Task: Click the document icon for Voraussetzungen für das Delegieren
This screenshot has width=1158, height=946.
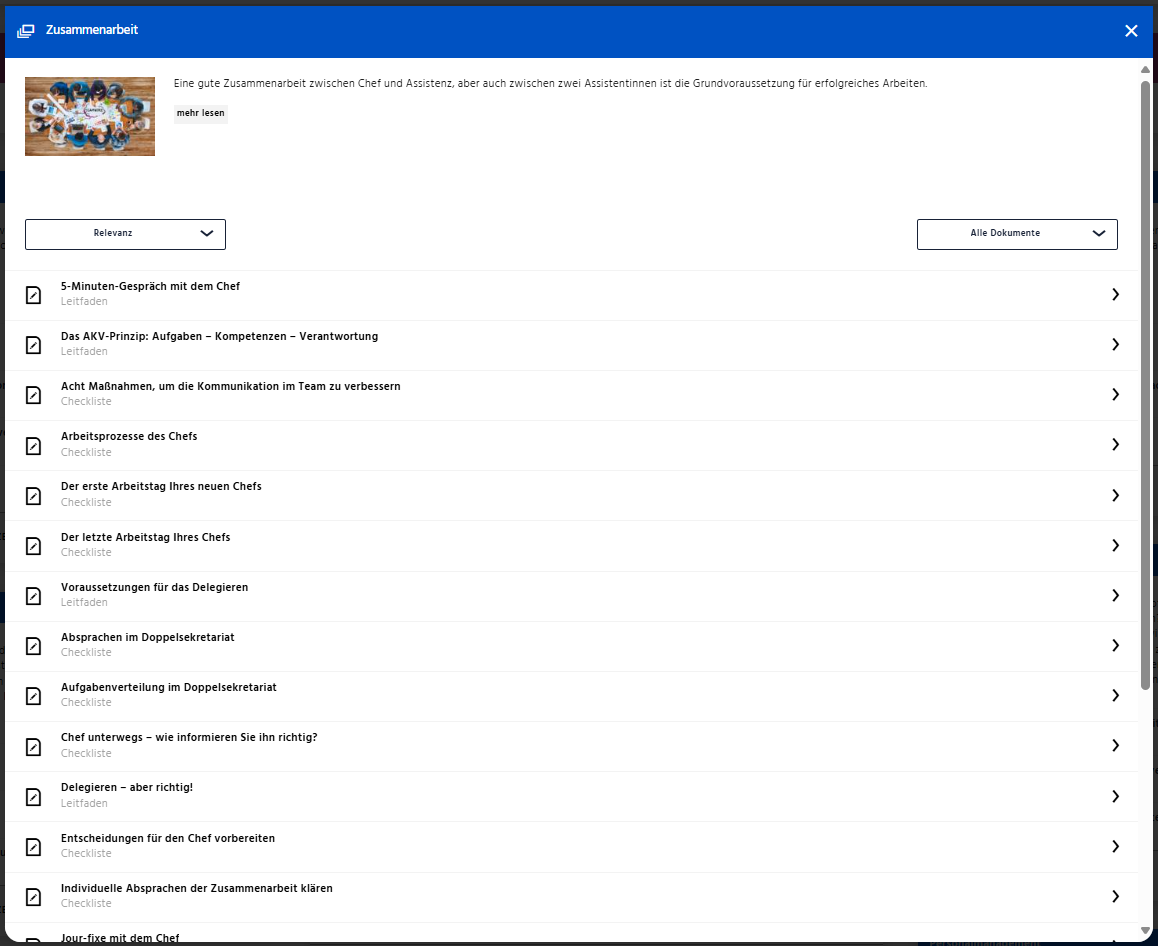Action: [x=33, y=596]
